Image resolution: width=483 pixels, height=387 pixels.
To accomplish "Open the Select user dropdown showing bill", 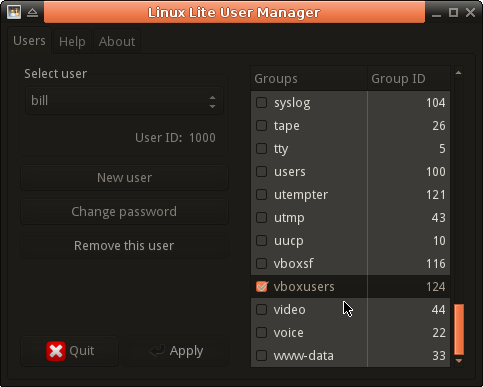I will coord(124,101).
